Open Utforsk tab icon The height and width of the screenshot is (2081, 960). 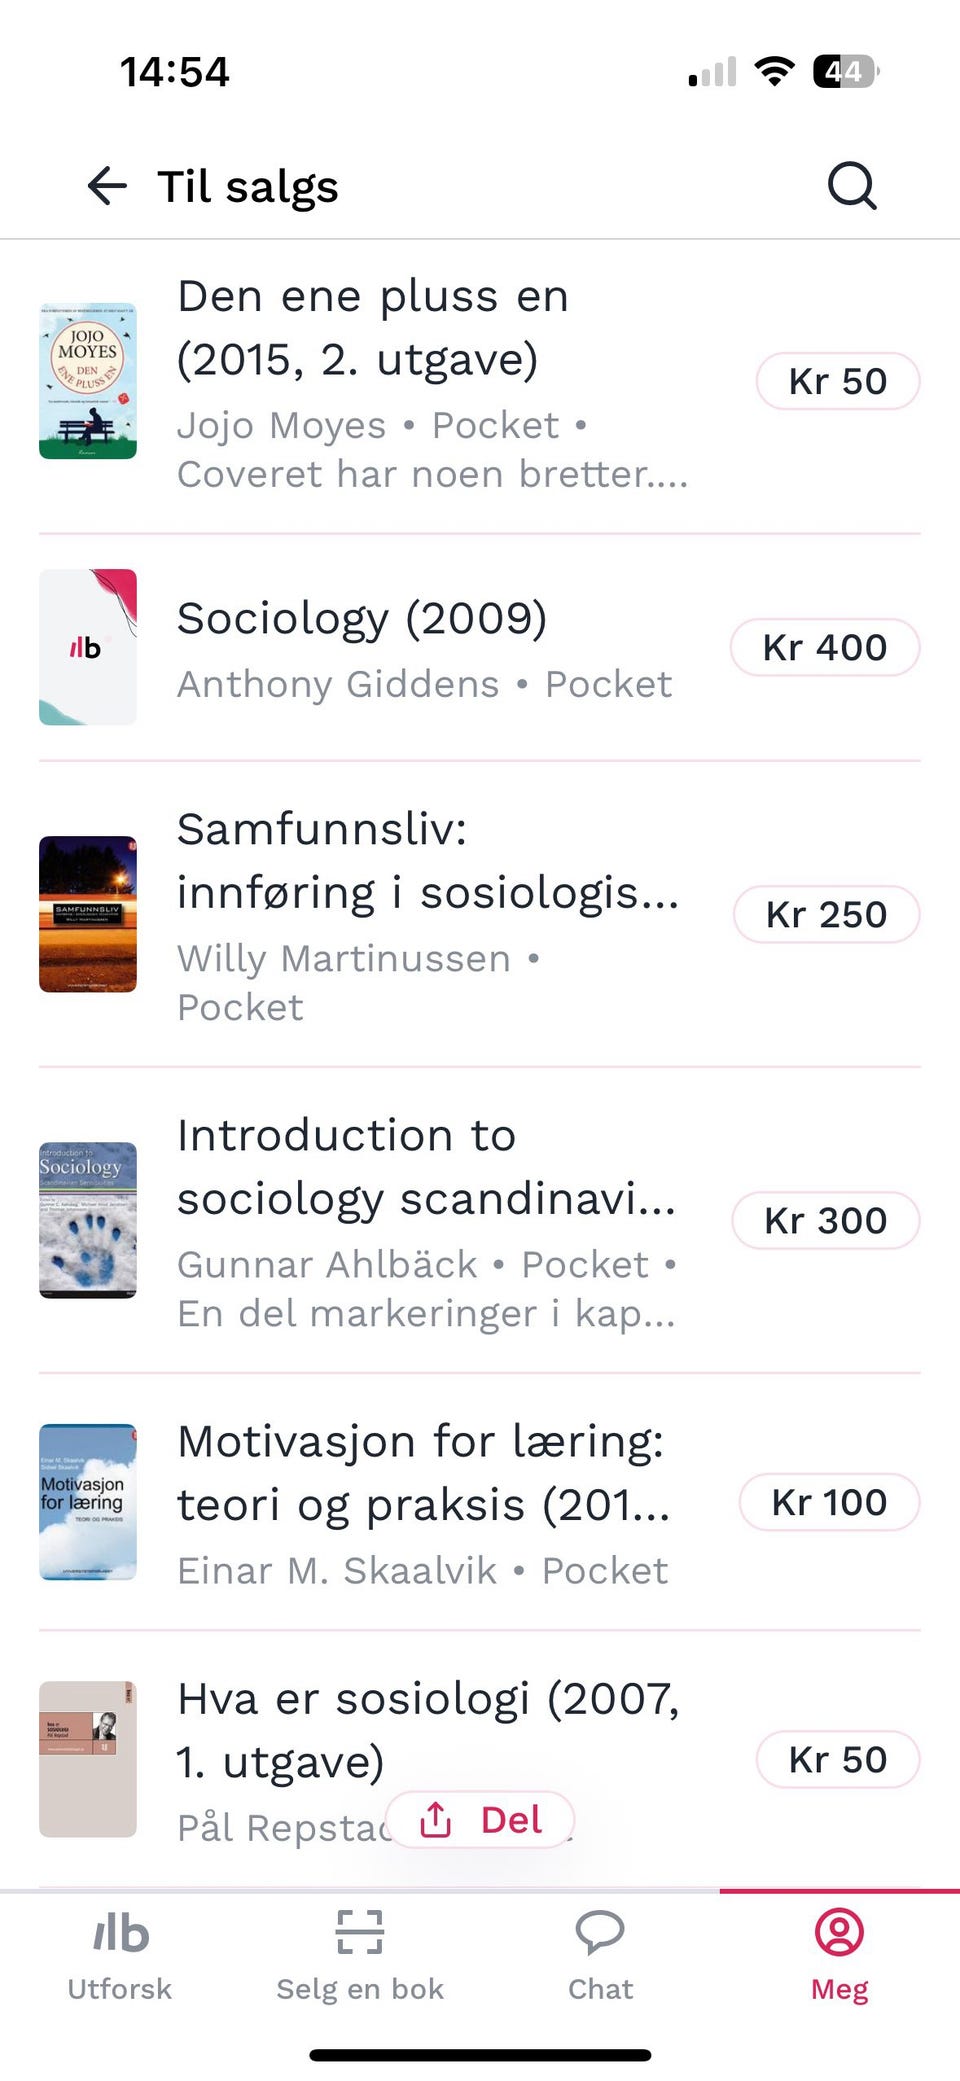(120, 1932)
